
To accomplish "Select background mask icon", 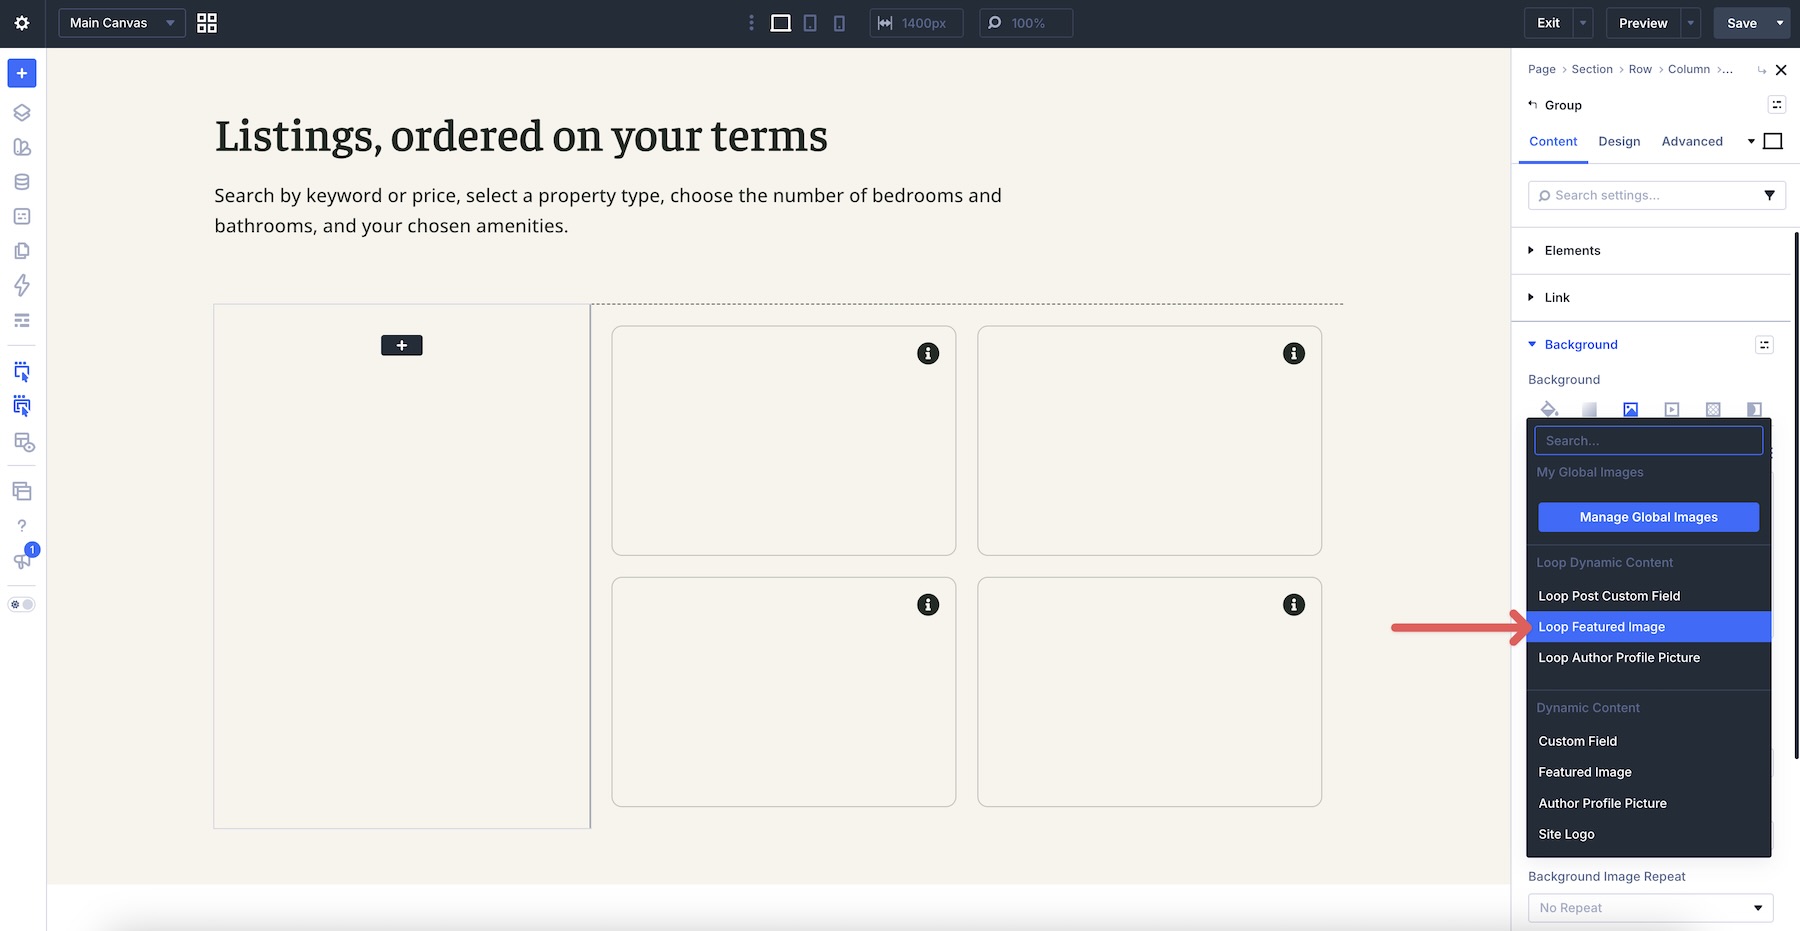I will pos(1754,409).
